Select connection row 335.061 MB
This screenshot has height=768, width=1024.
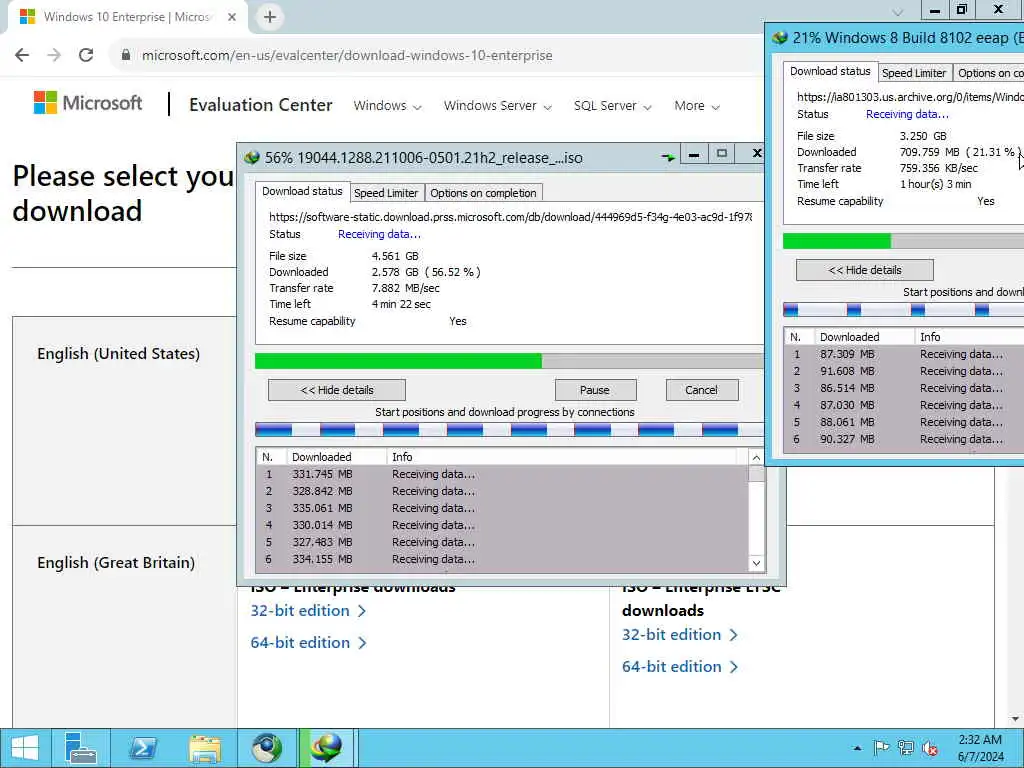click(x=502, y=508)
